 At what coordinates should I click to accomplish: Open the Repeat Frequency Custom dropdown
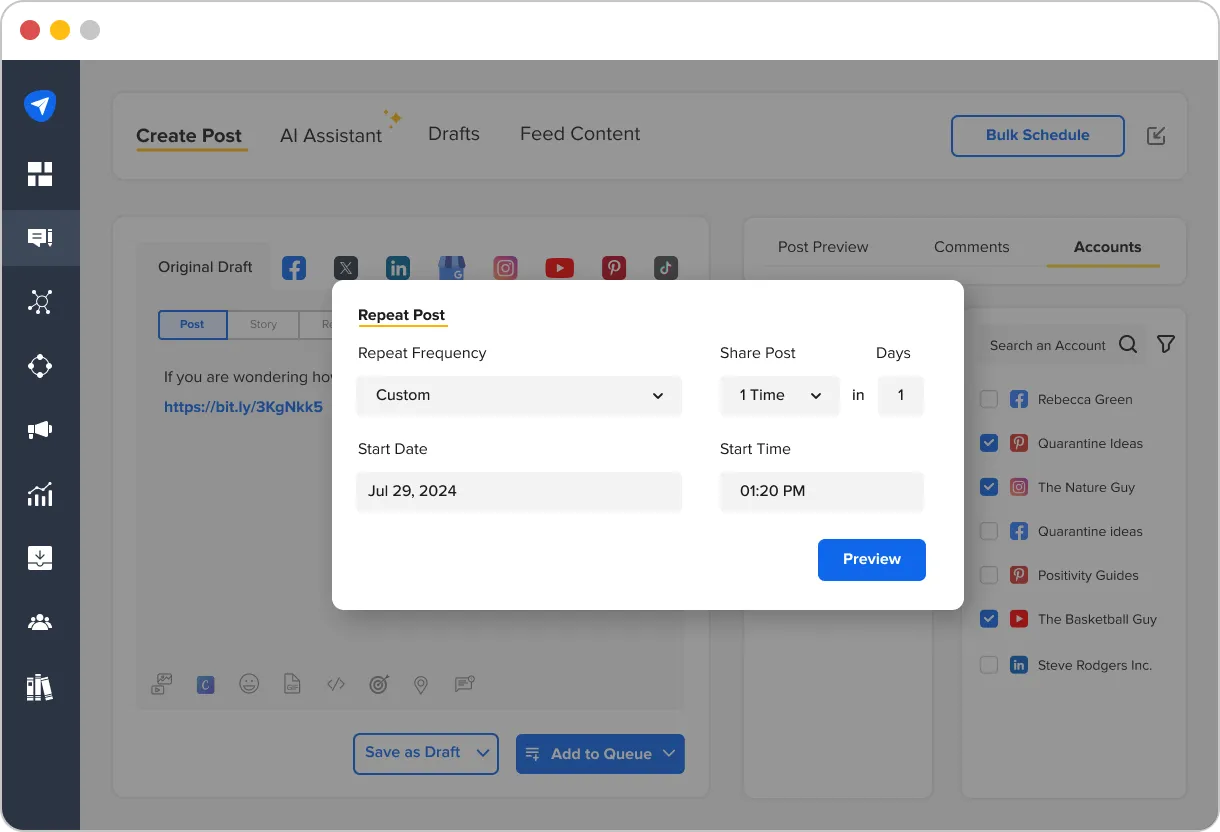519,395
